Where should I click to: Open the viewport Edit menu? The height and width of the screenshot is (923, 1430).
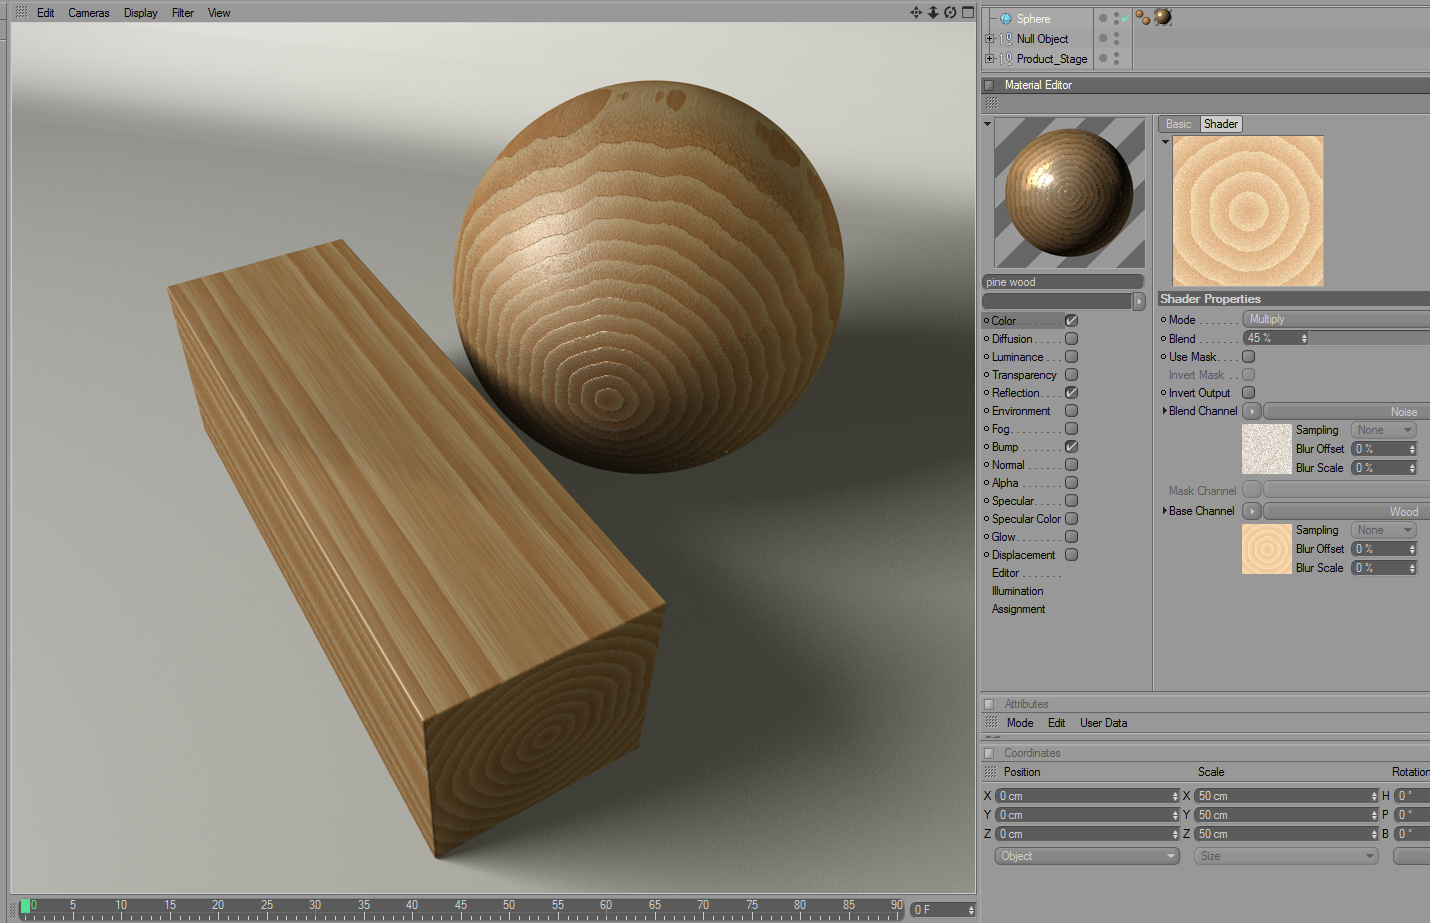46,13
